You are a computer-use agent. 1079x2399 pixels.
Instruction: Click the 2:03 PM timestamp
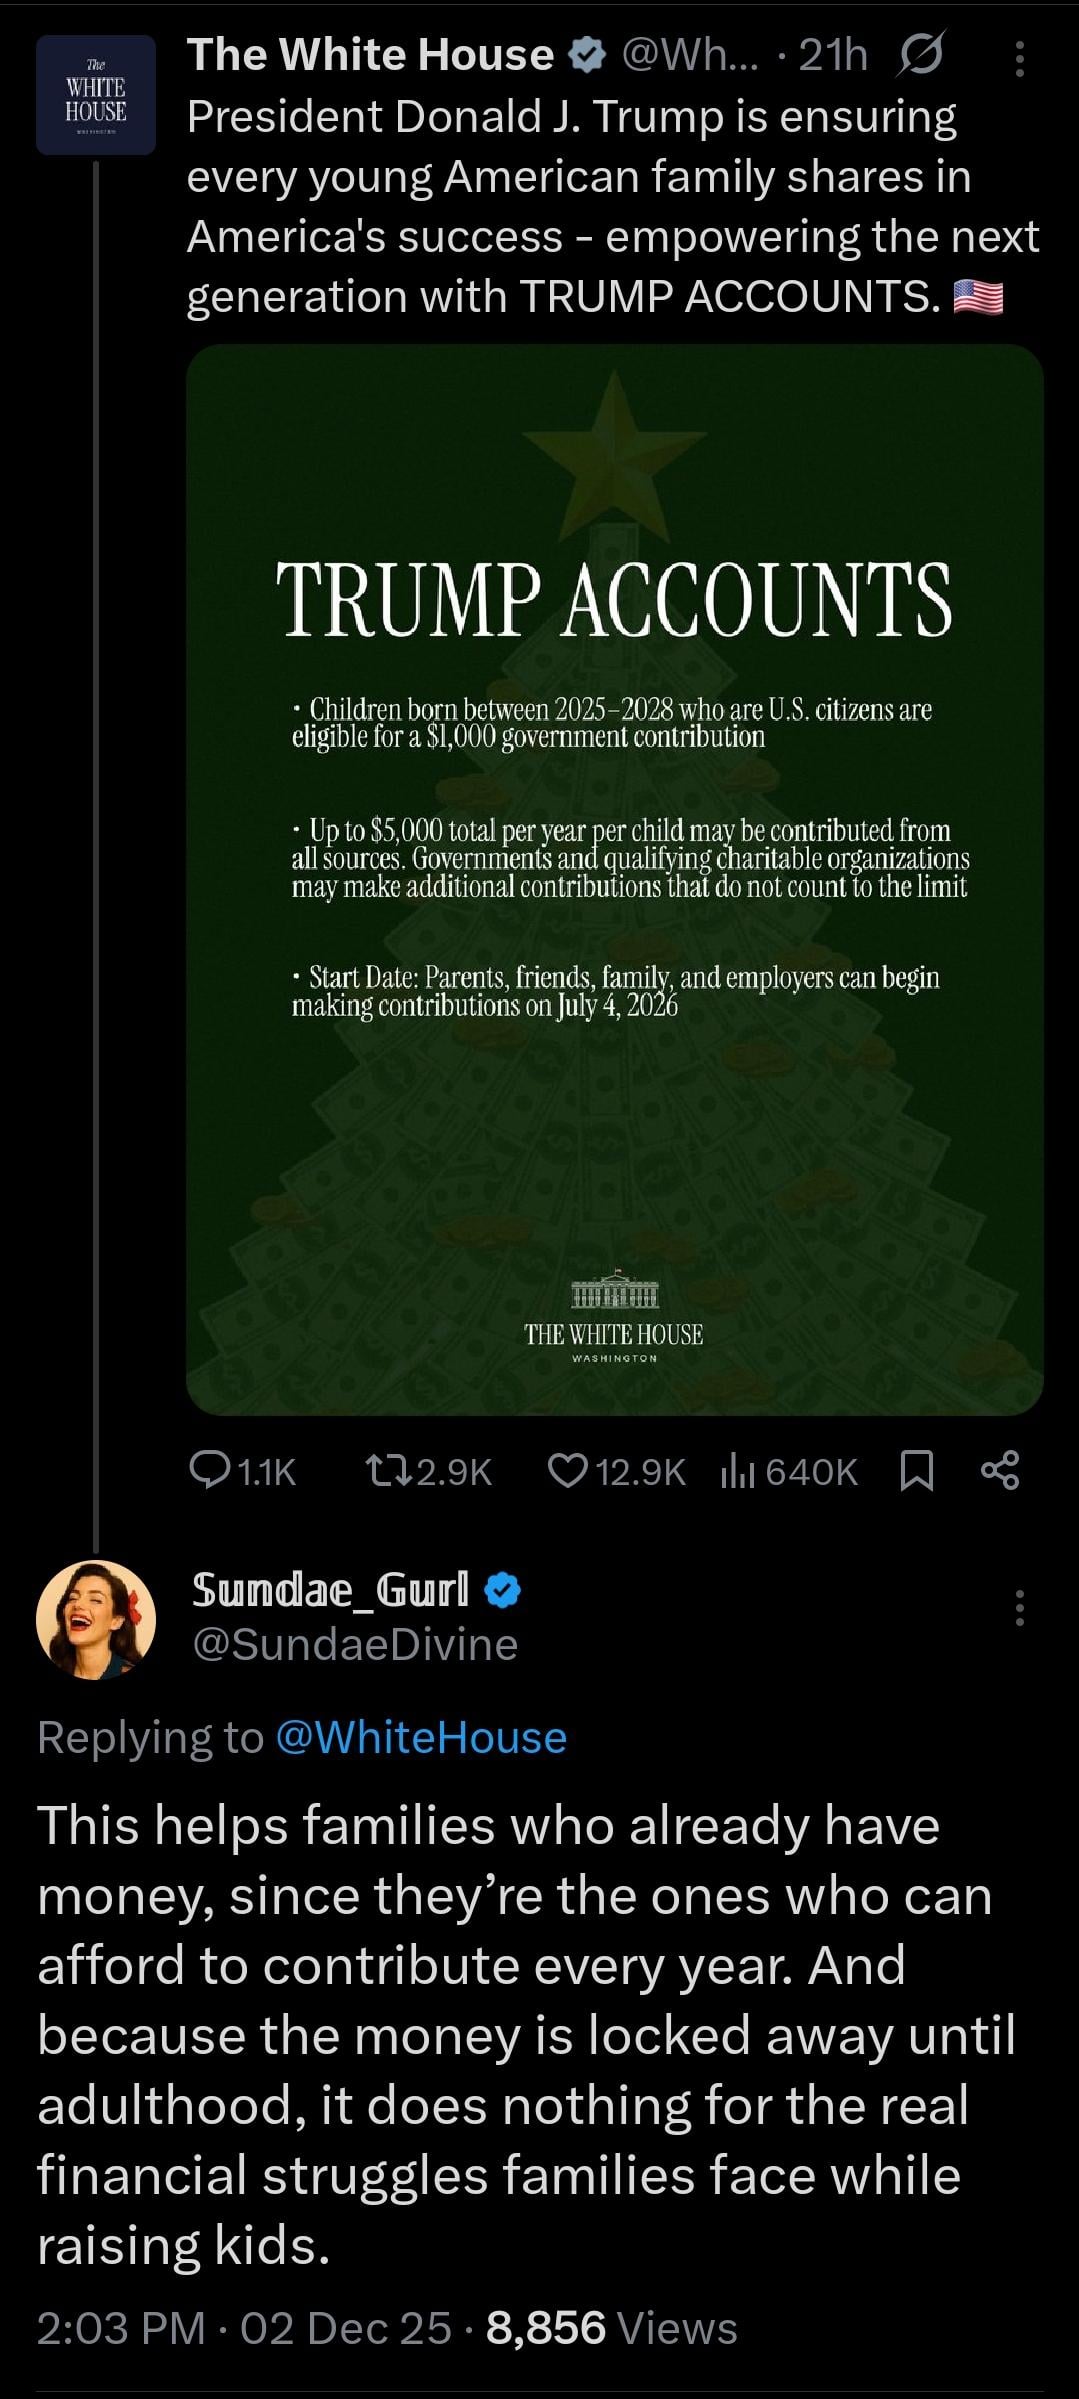pyautogui.click(x=121, y=2328)
